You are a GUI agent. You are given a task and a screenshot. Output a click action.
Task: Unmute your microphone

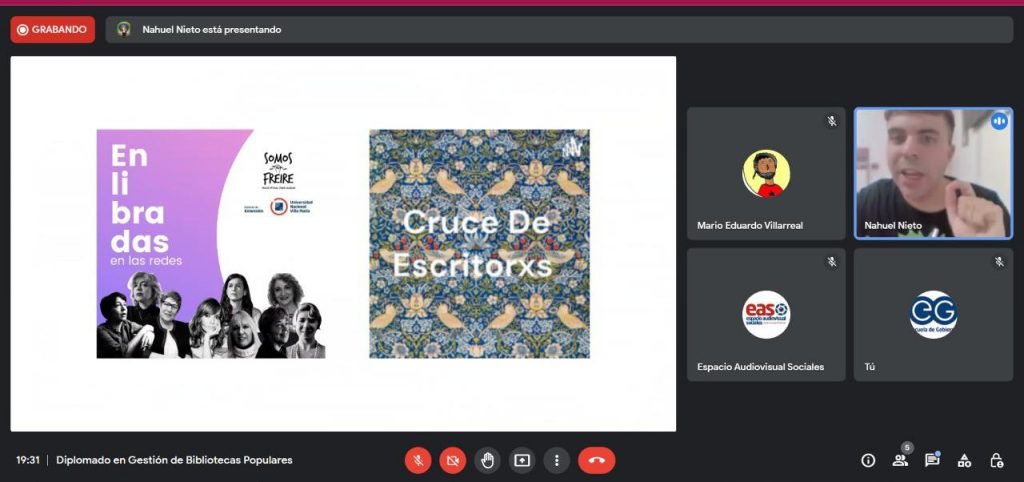pos(418,460)
